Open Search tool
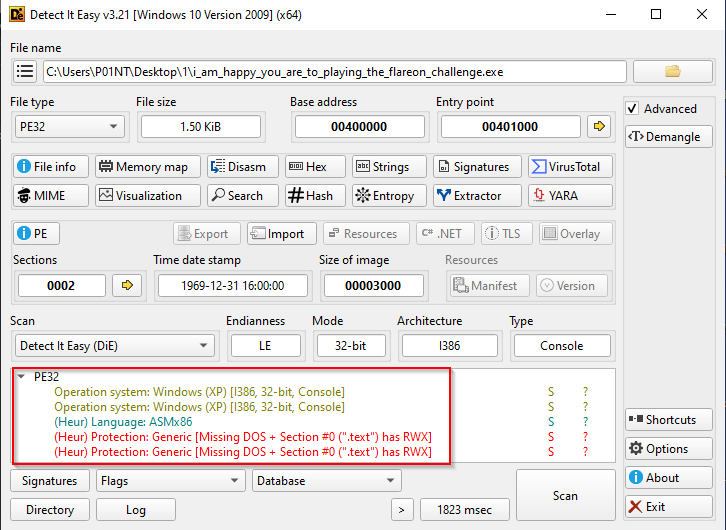The height and width of the screenshot is (530, 726). click(243, 195)
